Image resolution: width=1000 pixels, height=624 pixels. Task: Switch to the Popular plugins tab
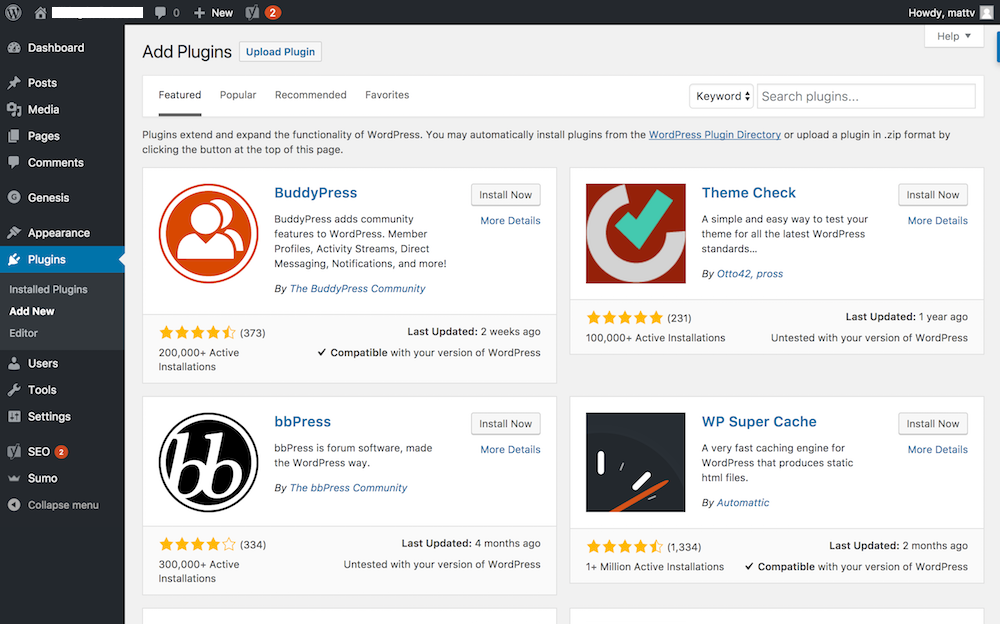[x=238, y=95]
